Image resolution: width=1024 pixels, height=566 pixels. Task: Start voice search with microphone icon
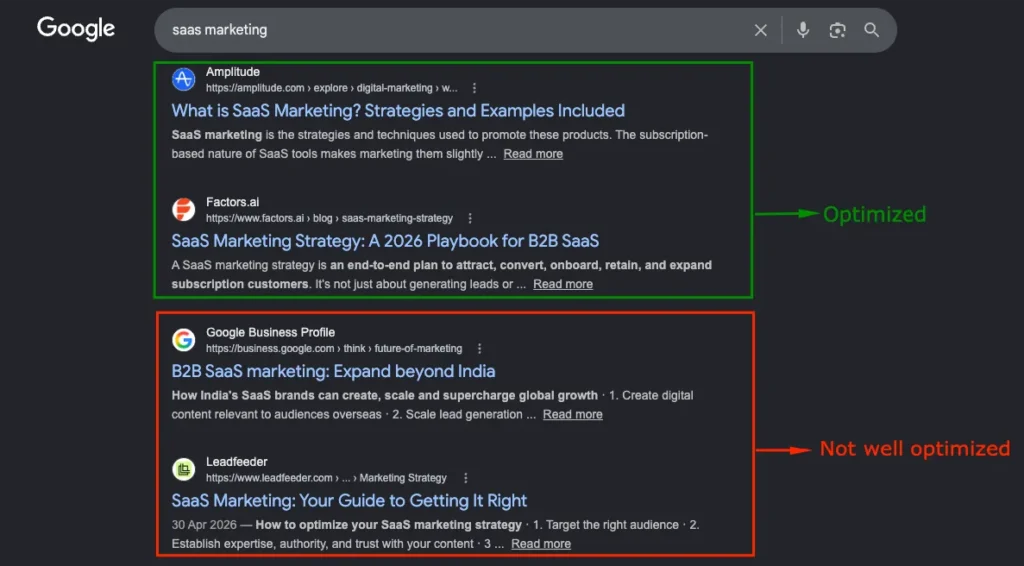tap(803, 30)
